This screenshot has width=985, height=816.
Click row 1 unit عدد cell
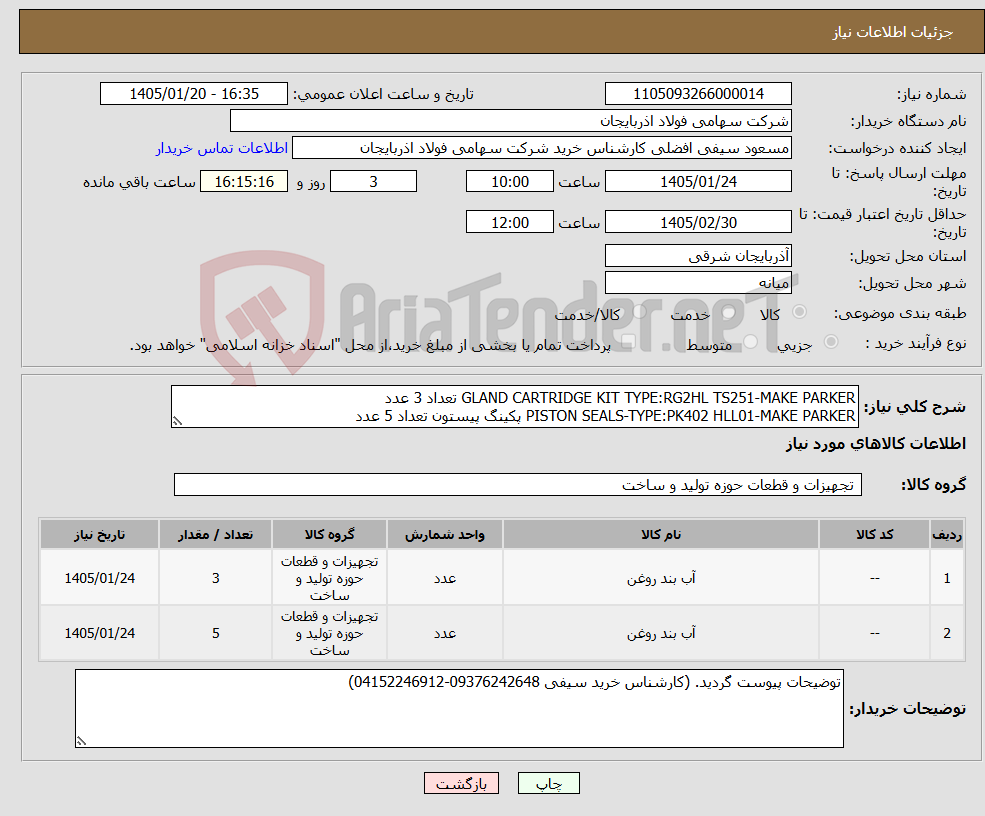pos(445,578)
